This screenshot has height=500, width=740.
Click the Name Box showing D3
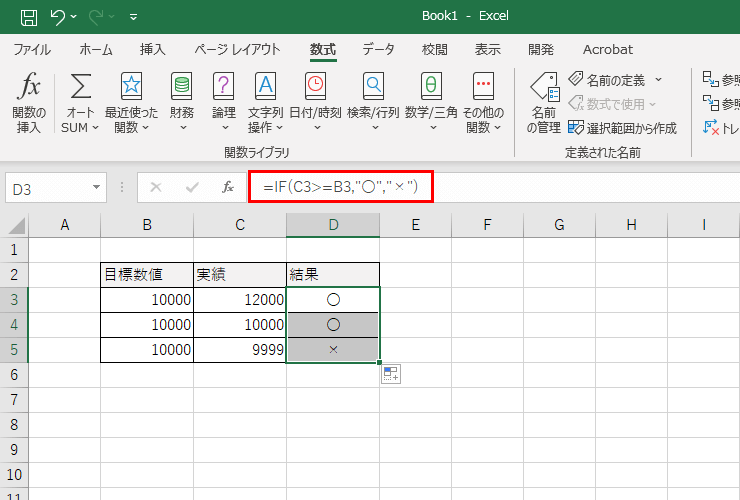[x=49, y=189]
